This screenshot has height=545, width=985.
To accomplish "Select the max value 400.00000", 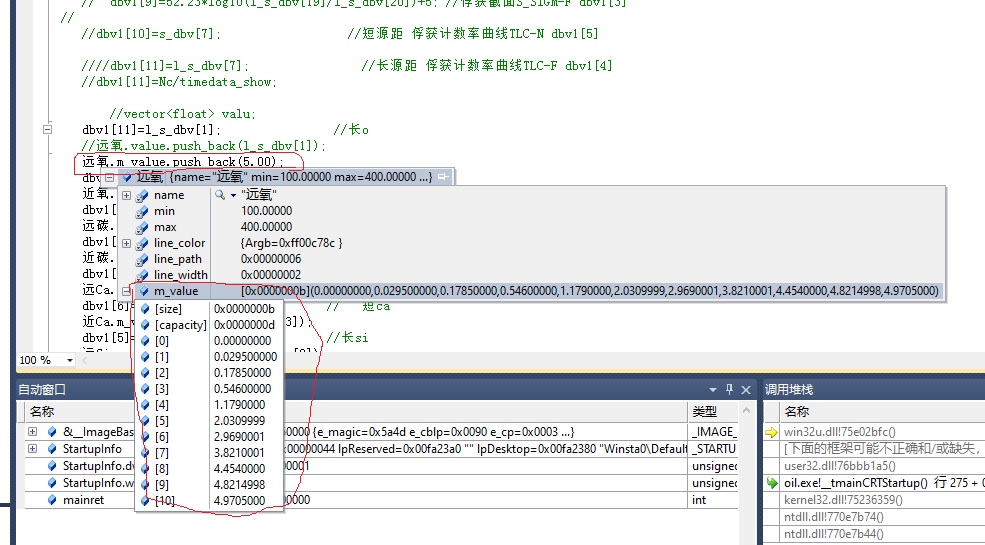I will (x=266, y=227).
